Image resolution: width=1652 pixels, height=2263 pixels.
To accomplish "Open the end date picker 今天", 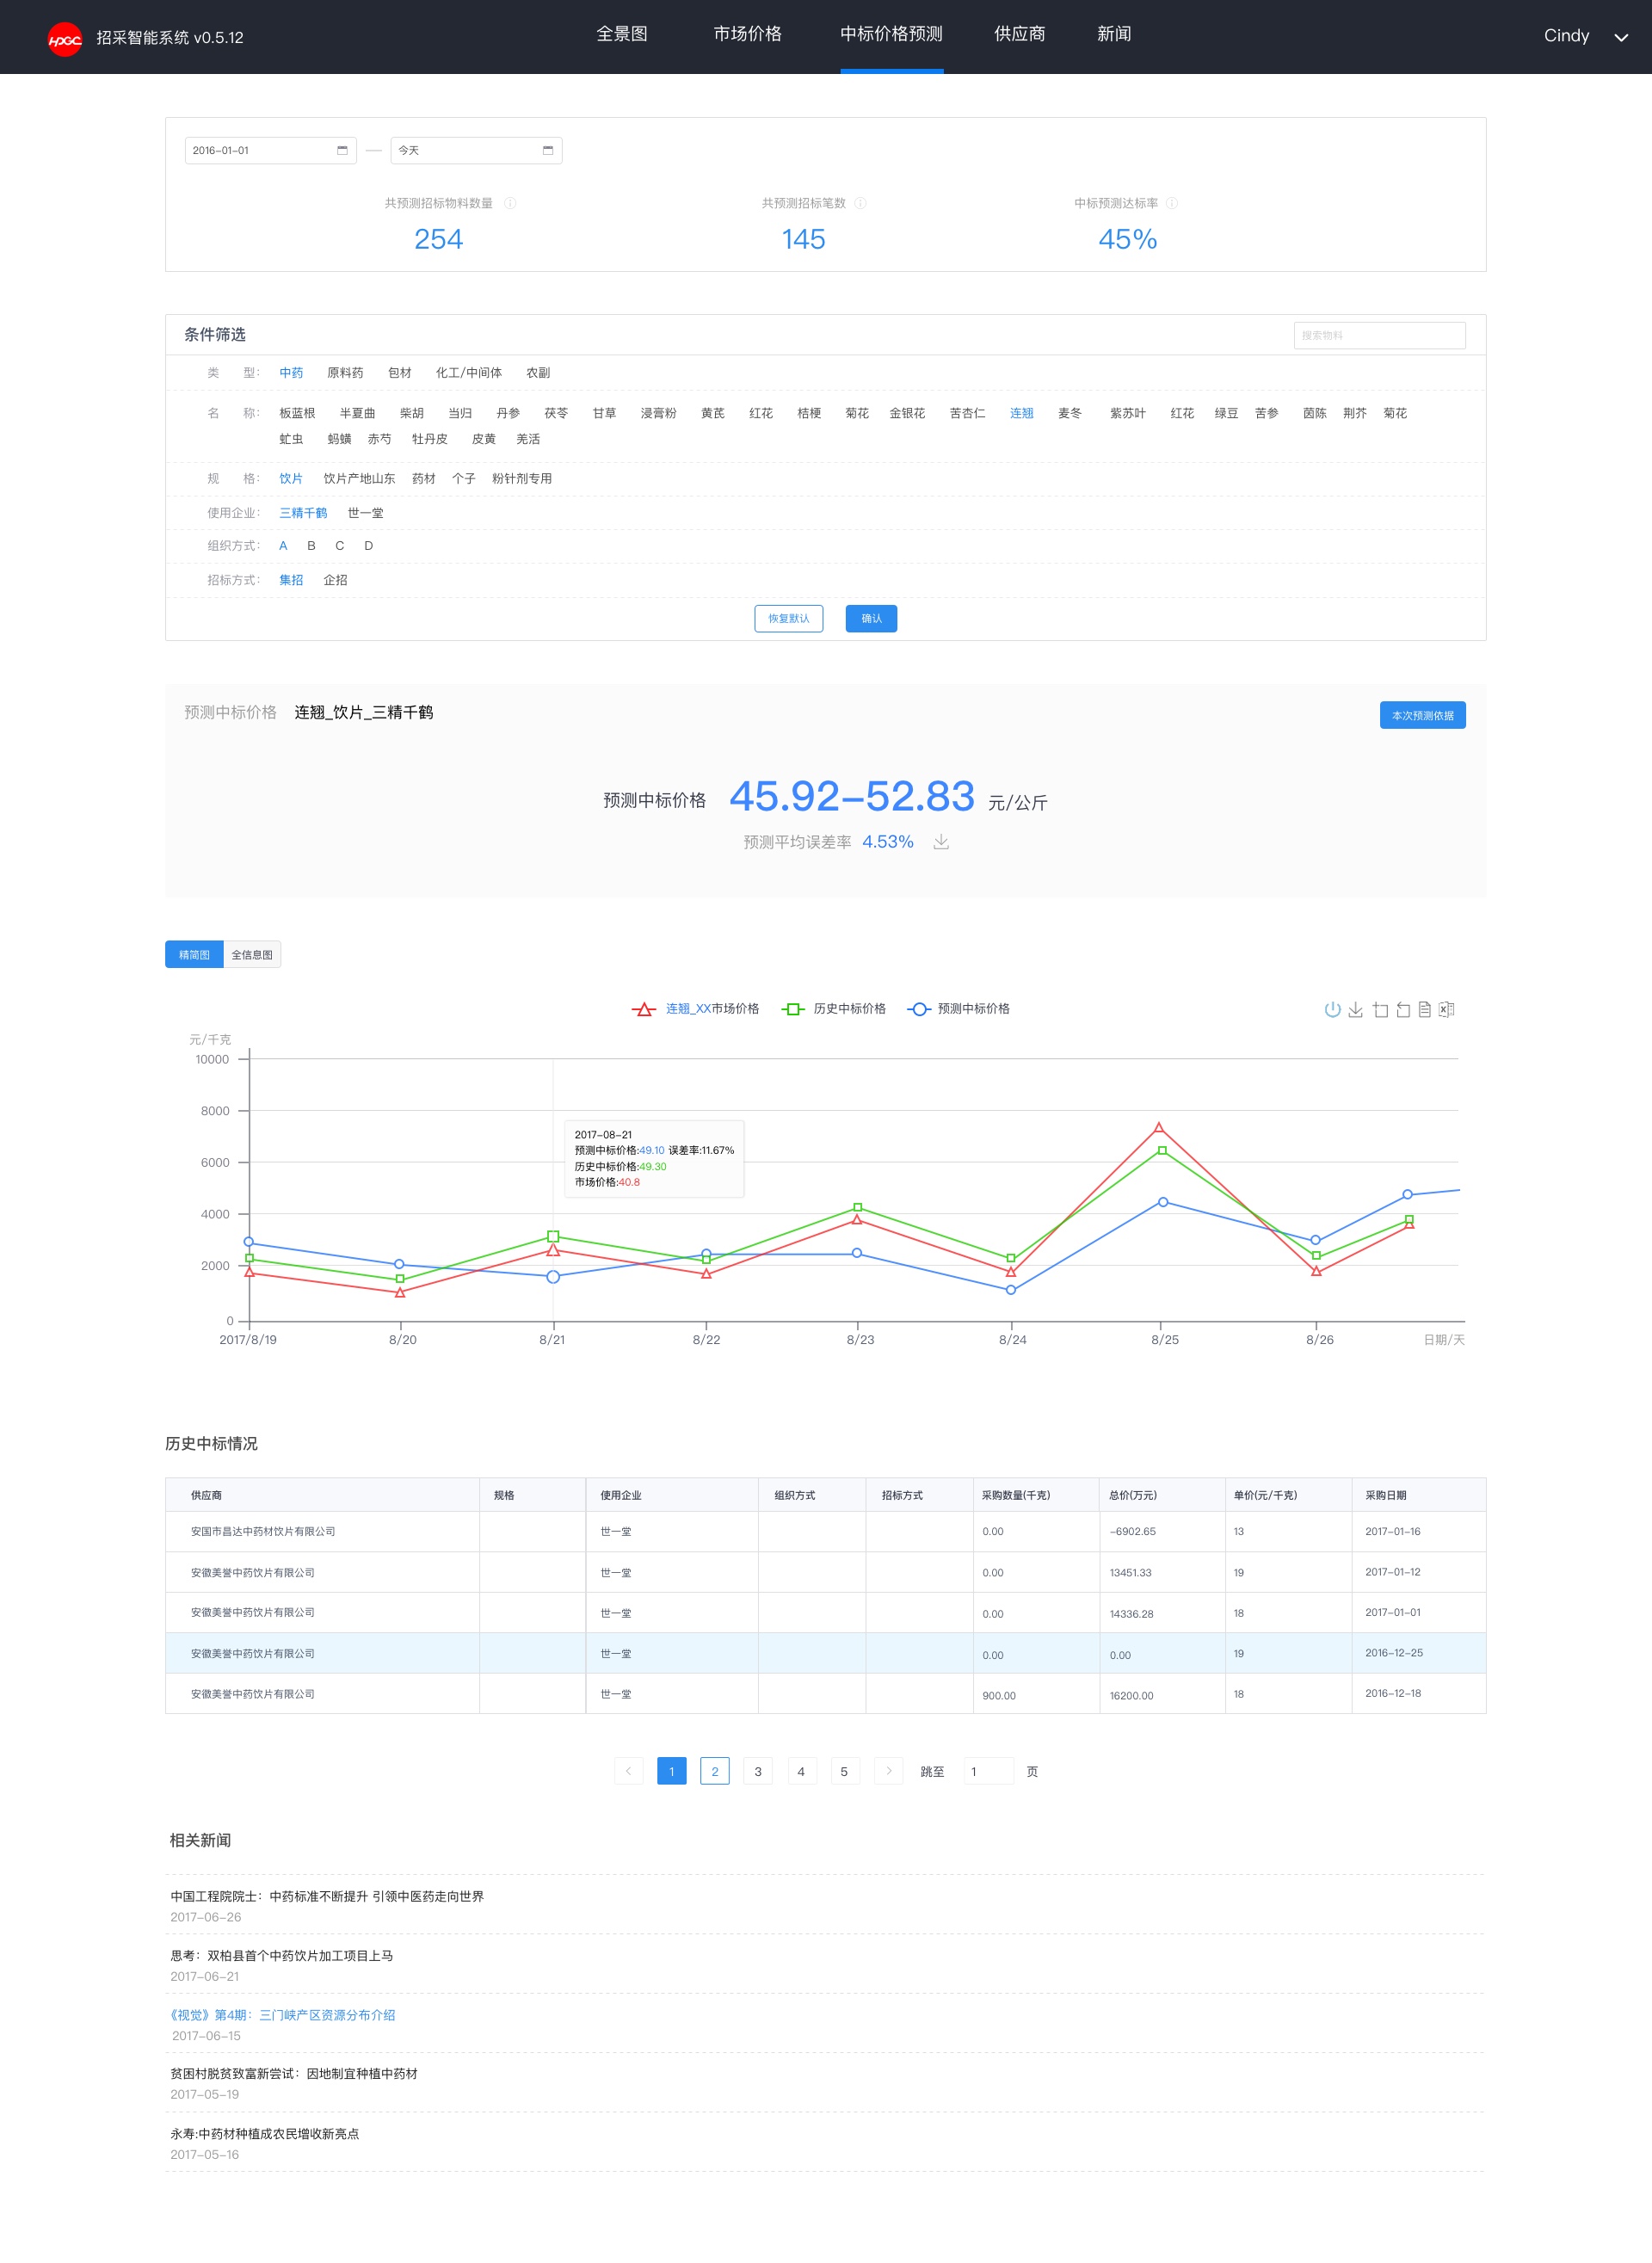I will click(x=476, y=150).
